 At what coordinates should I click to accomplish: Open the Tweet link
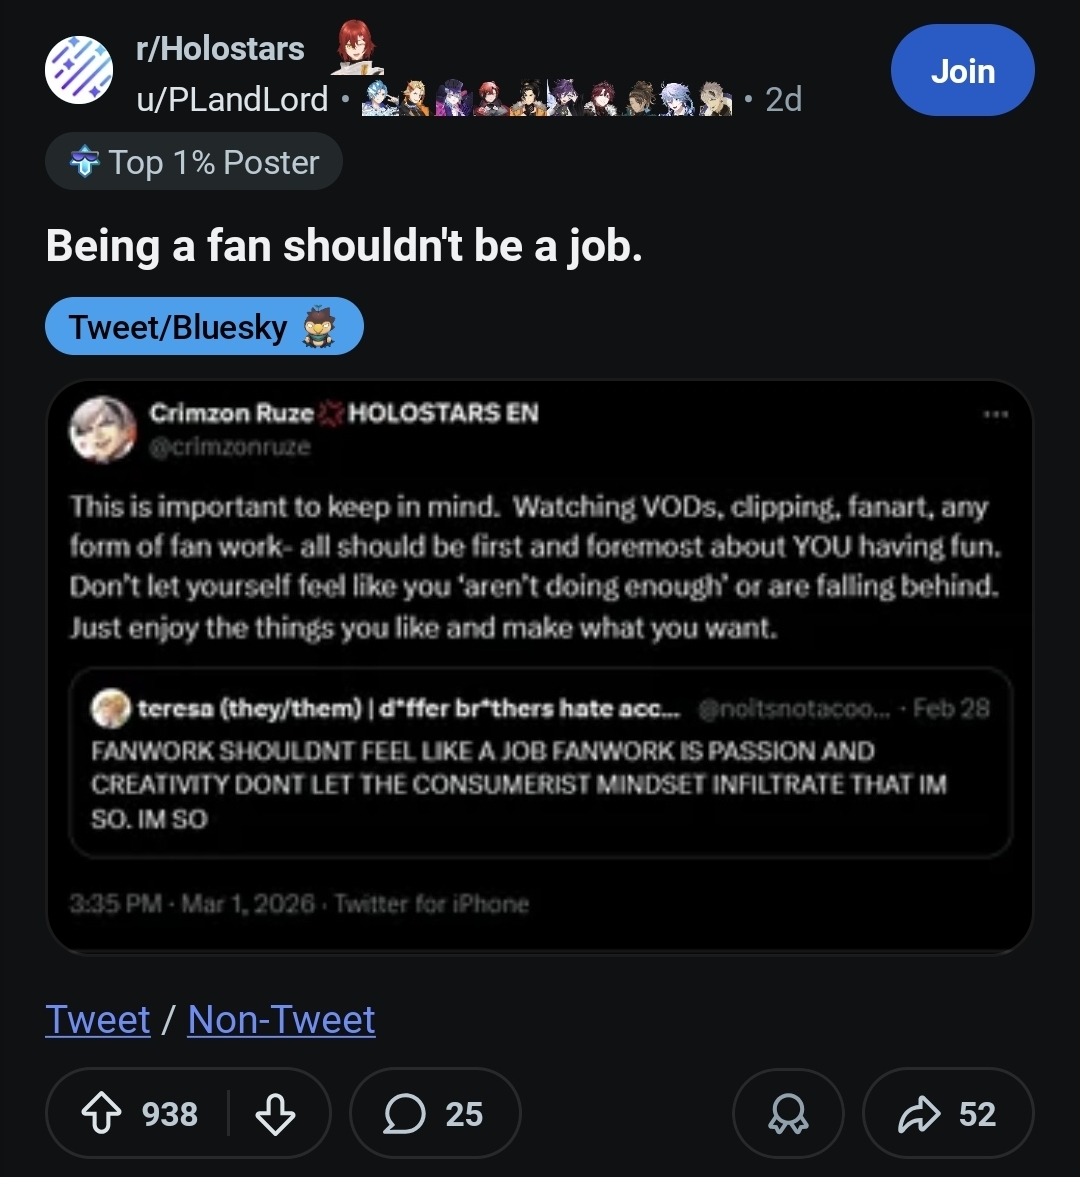coord(97,1019)
